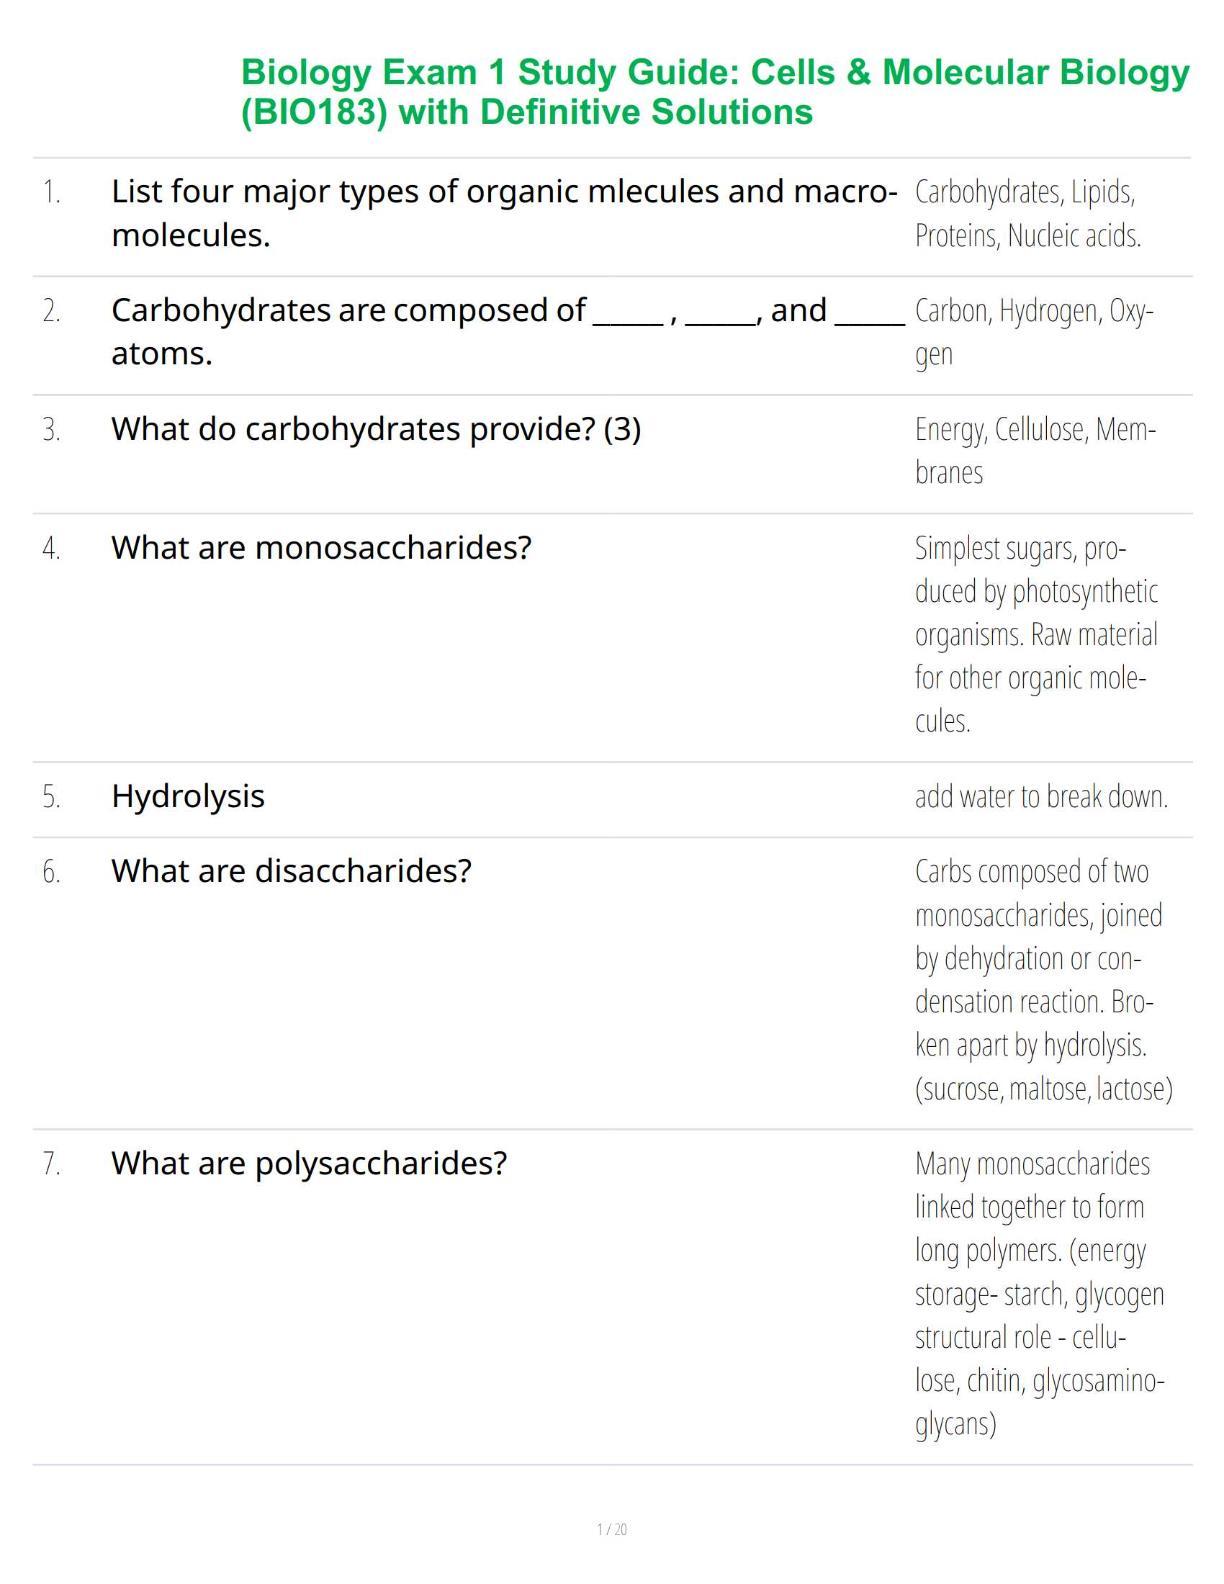The height and width of the screenshot is (1584, 1224).
Task: Click the item number 6 label
Action: [x=51, y=872]
